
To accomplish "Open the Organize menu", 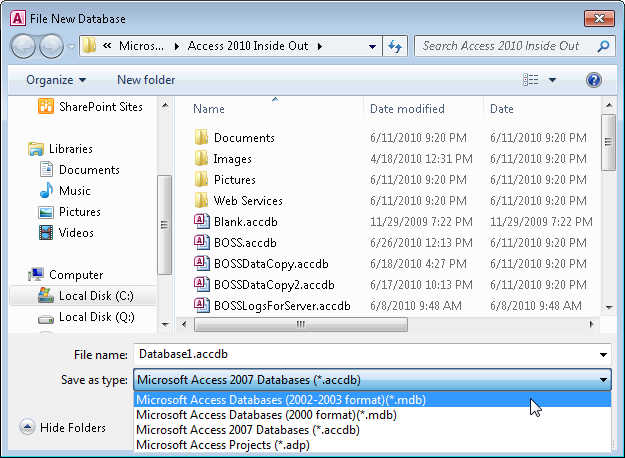I will point(56,80).
